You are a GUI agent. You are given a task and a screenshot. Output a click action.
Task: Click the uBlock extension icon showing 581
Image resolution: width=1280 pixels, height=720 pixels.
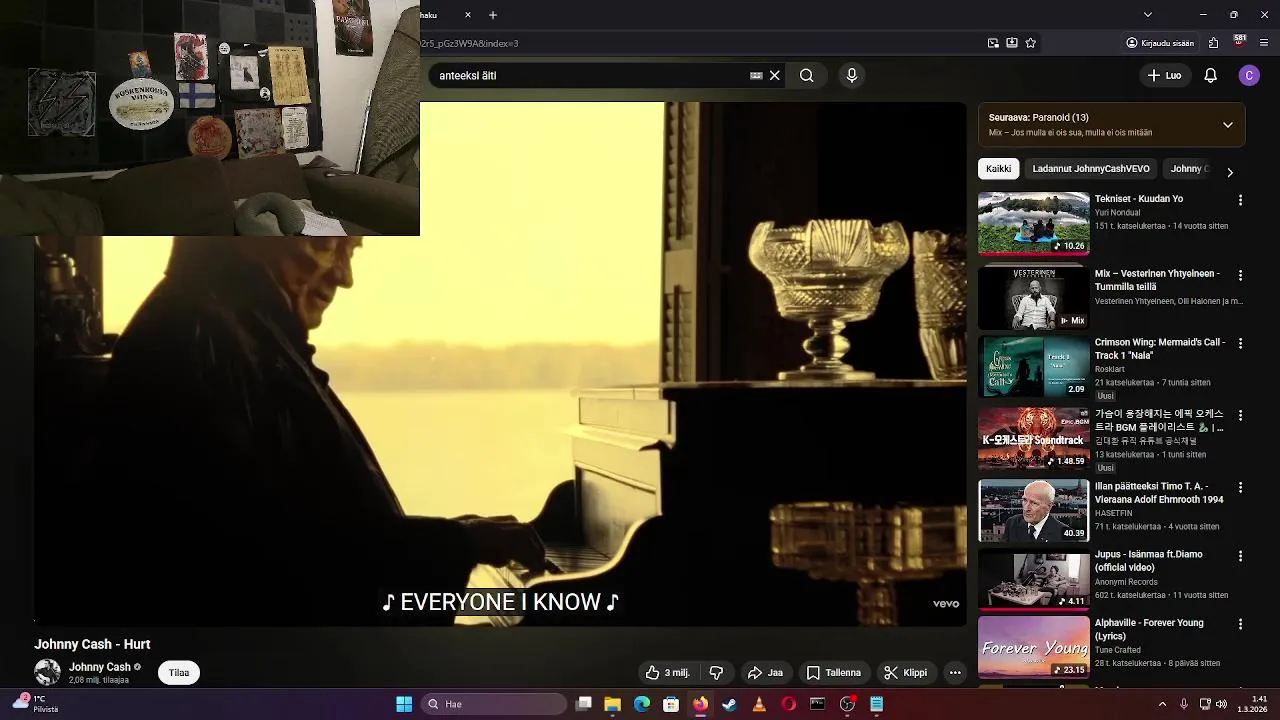coord(1239,42)
